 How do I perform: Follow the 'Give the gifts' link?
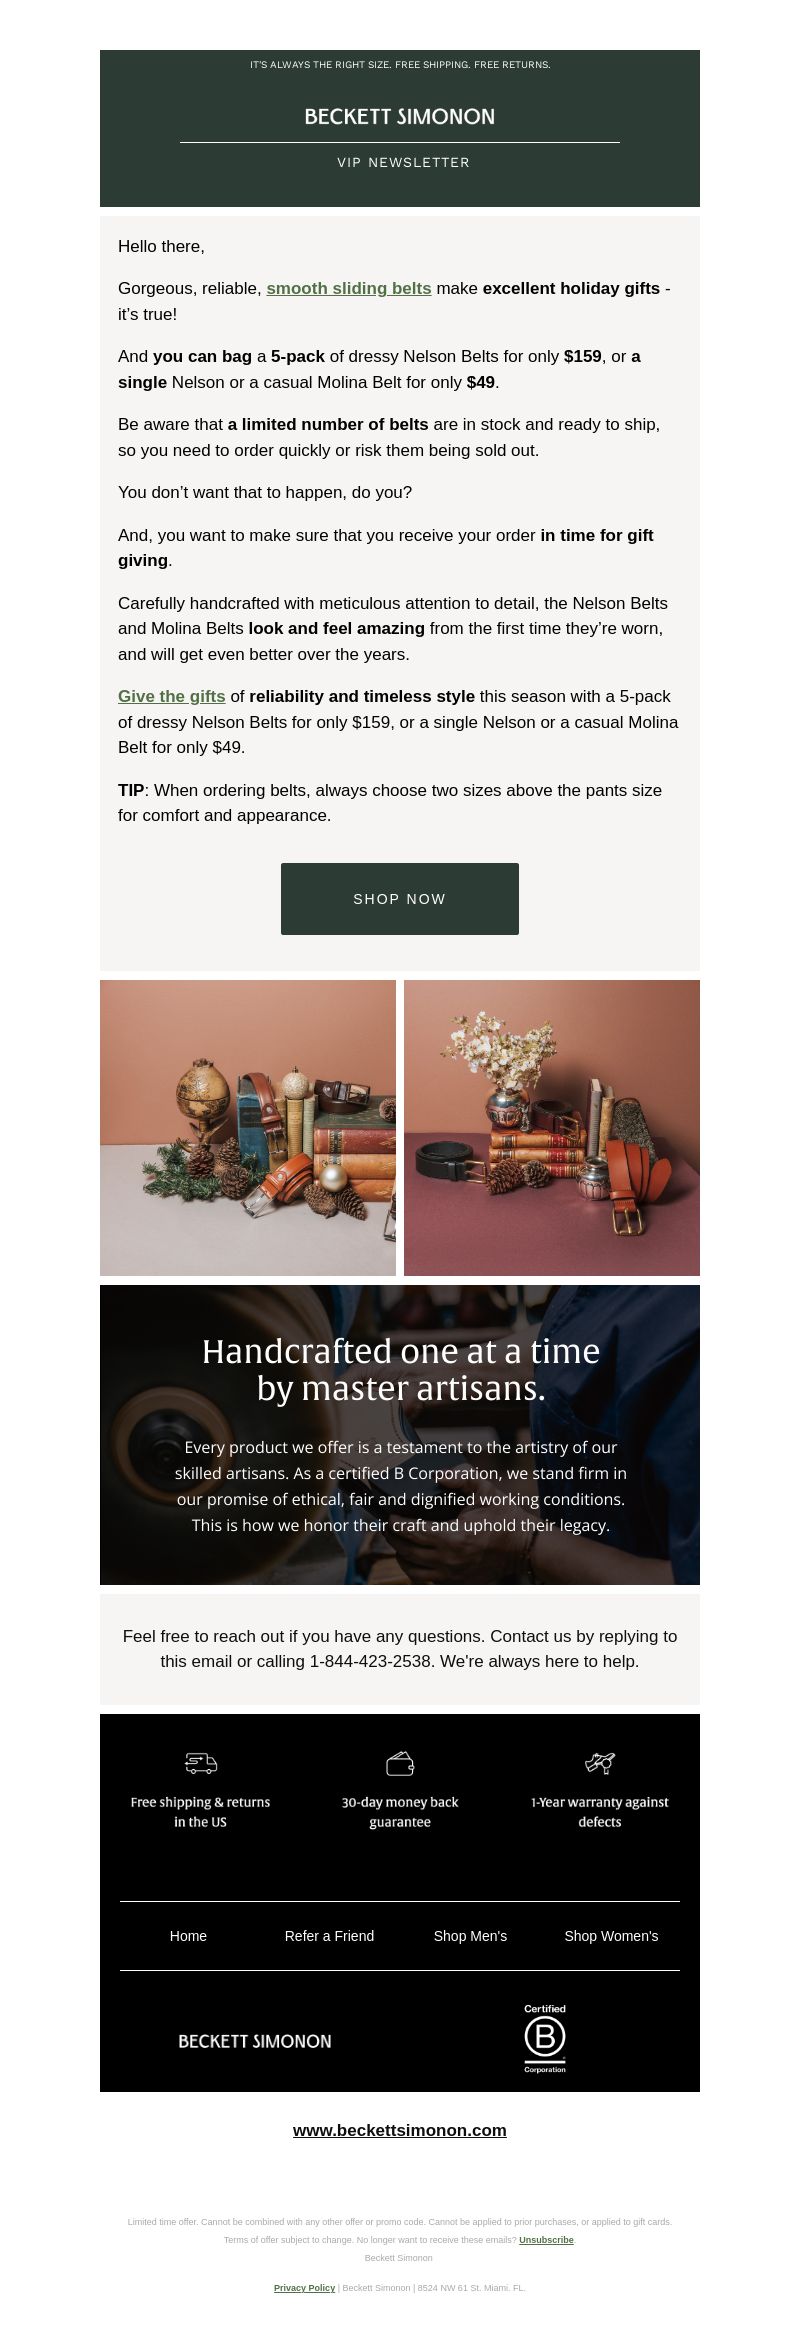click(172, 696)
